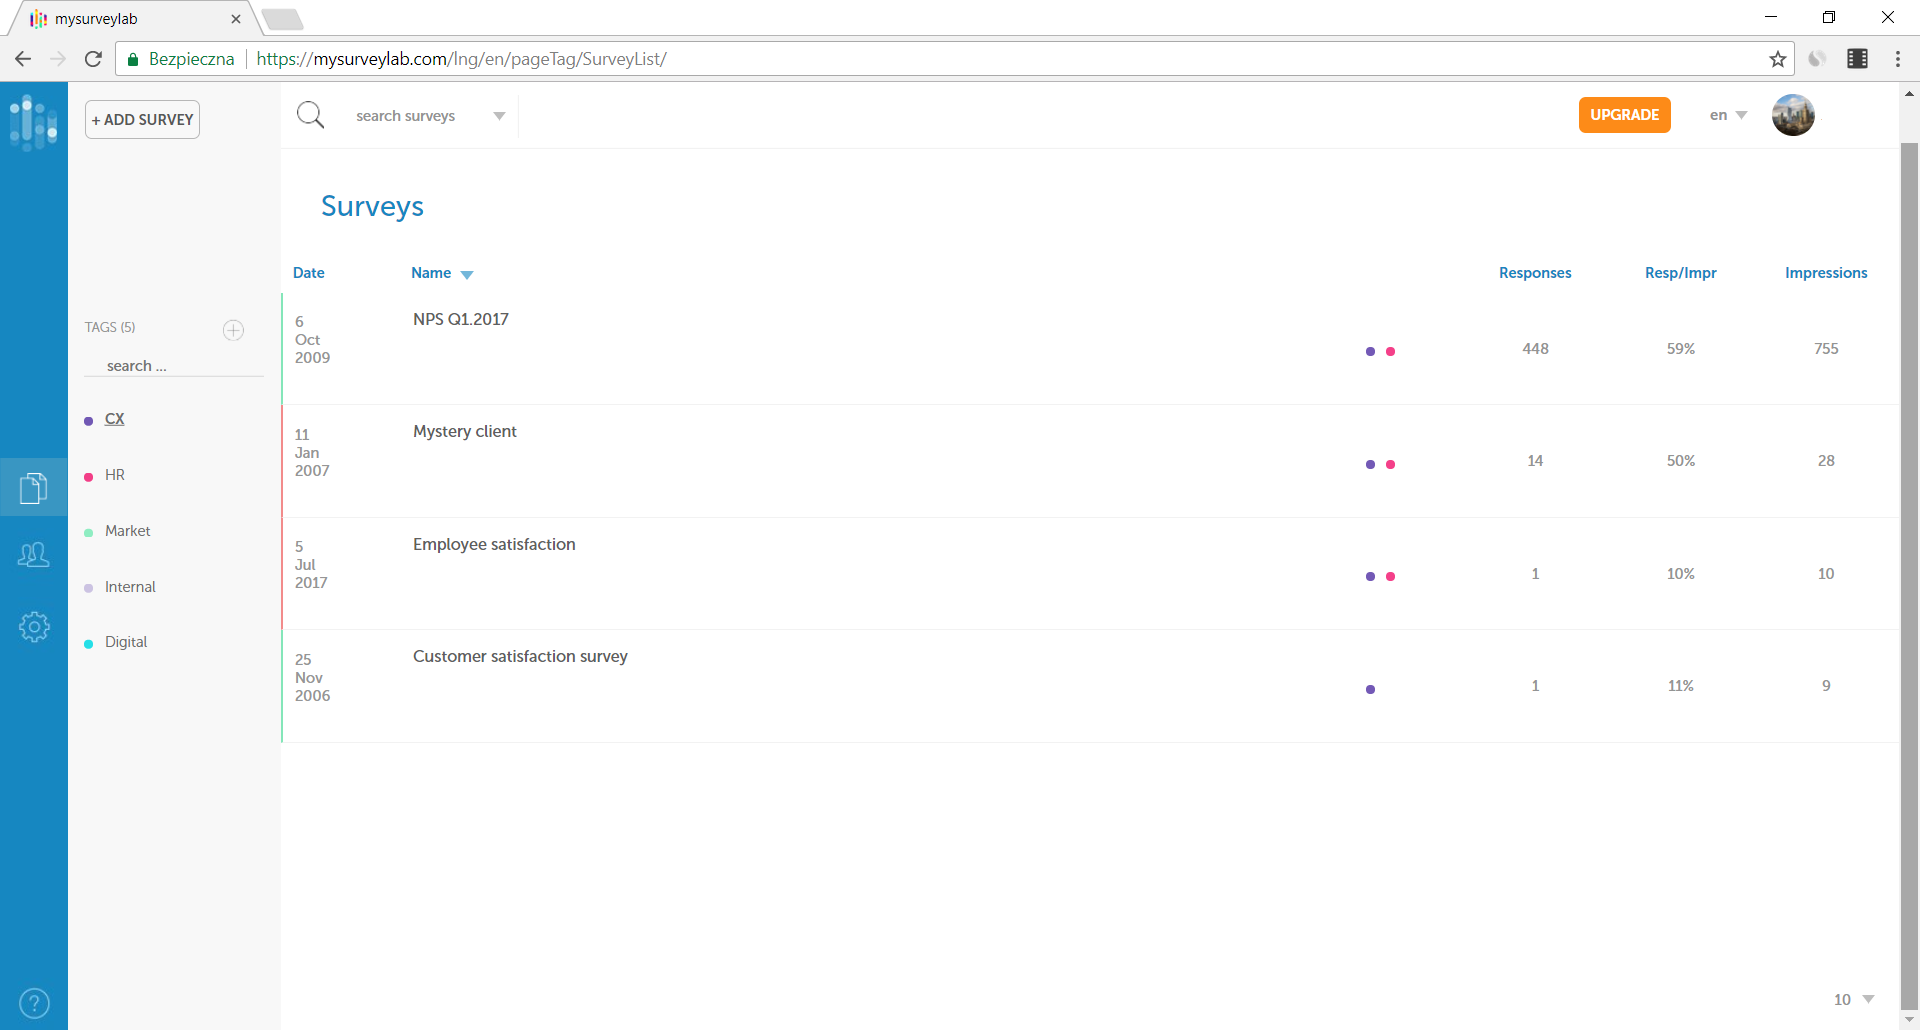Click the browser address bar URL
Screen dimensions: 1920x1030
pos(461,59)
